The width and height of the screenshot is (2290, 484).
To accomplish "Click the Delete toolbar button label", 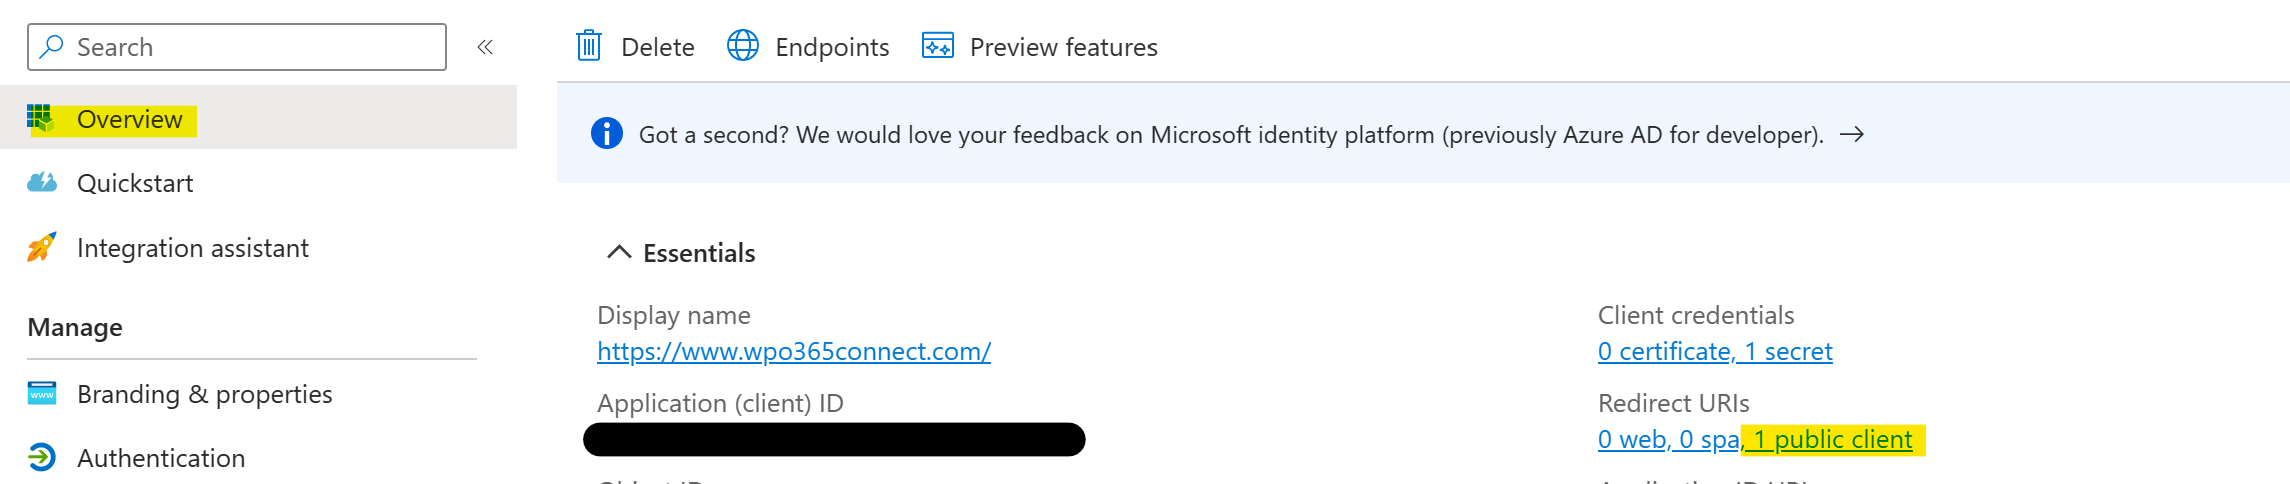I will click(x=658, y=47).
